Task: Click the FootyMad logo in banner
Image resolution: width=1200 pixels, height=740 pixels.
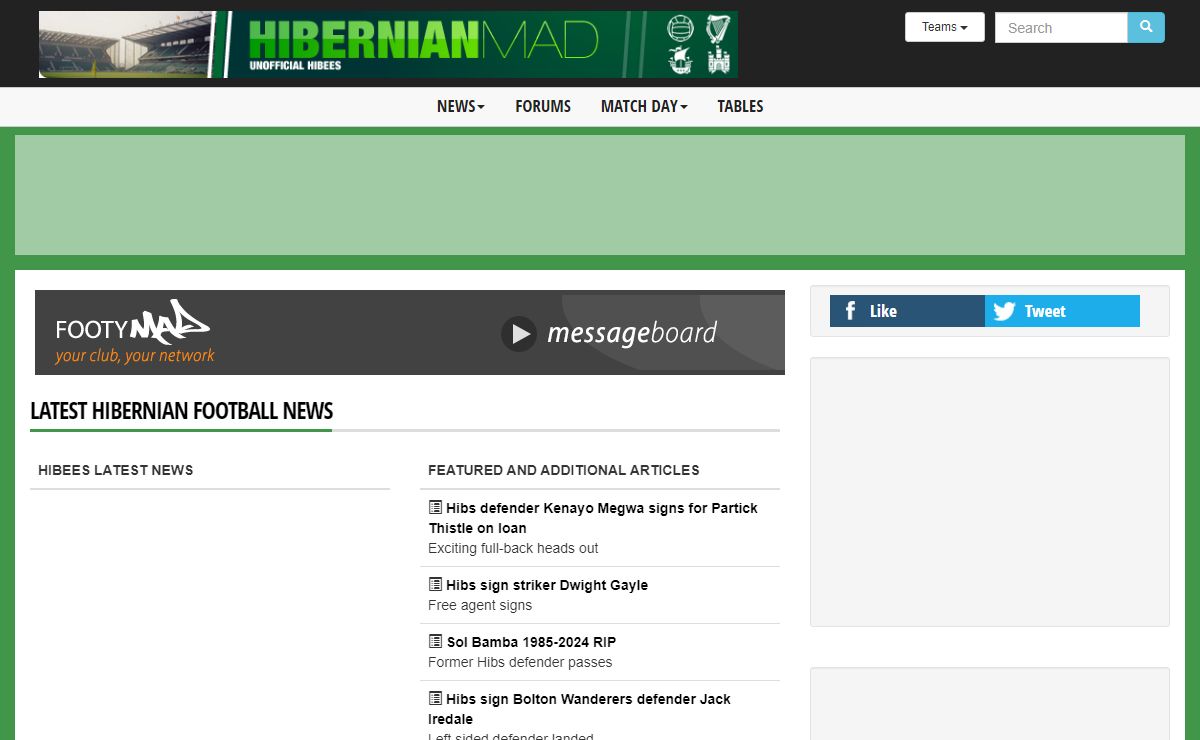Action: 134,332
